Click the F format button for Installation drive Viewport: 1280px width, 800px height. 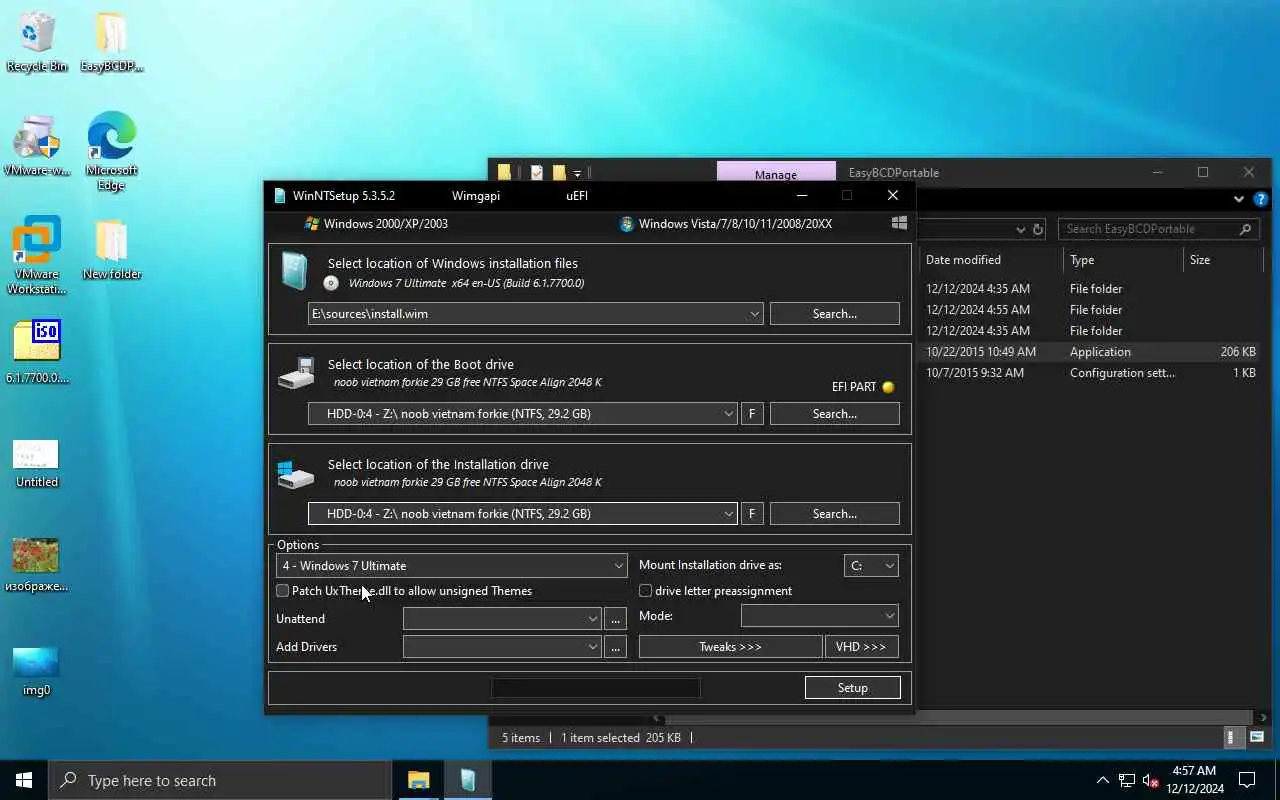click(x=752, y=514)
